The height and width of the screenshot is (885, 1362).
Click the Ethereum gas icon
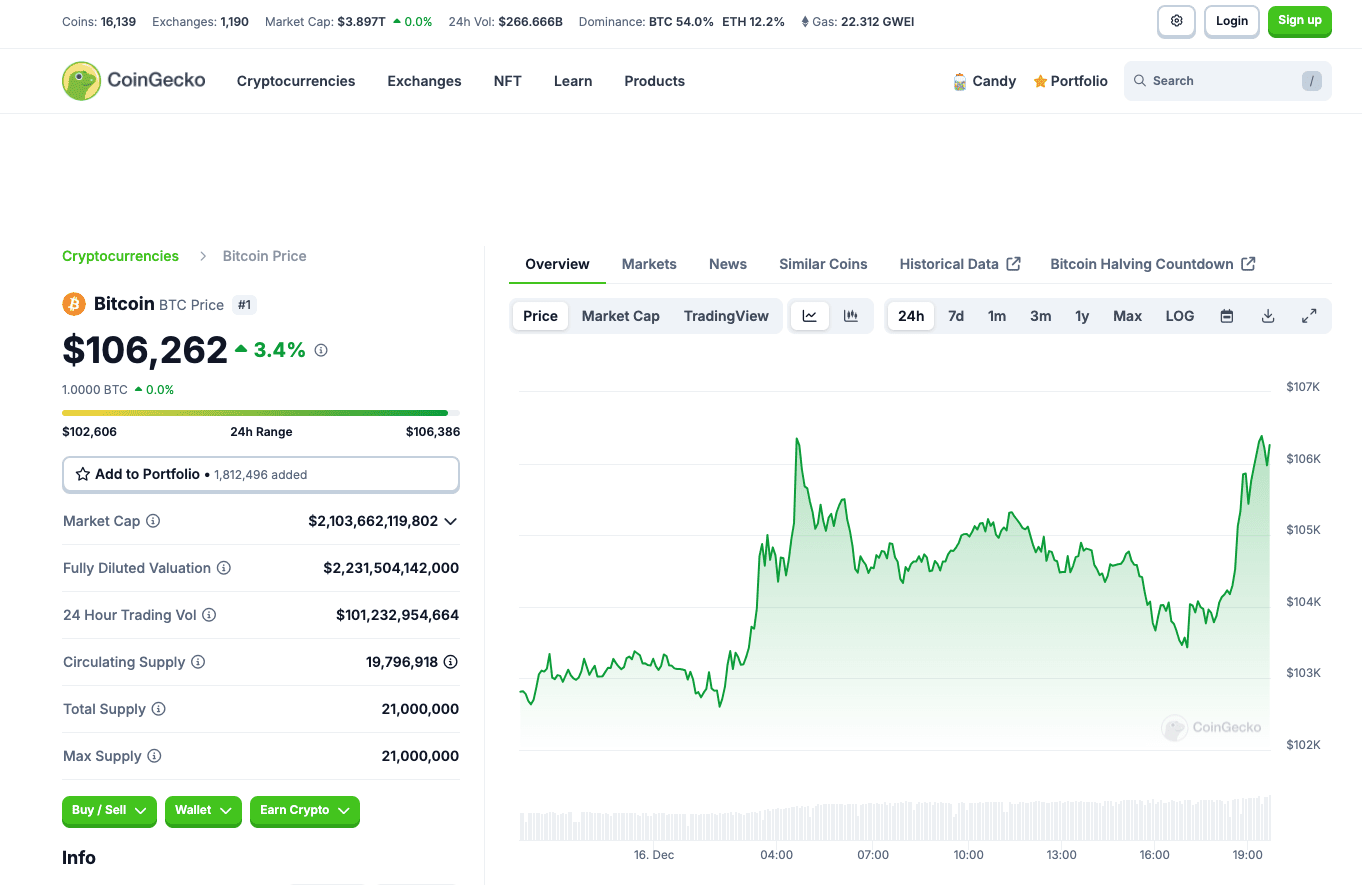[x=806, y=22]
